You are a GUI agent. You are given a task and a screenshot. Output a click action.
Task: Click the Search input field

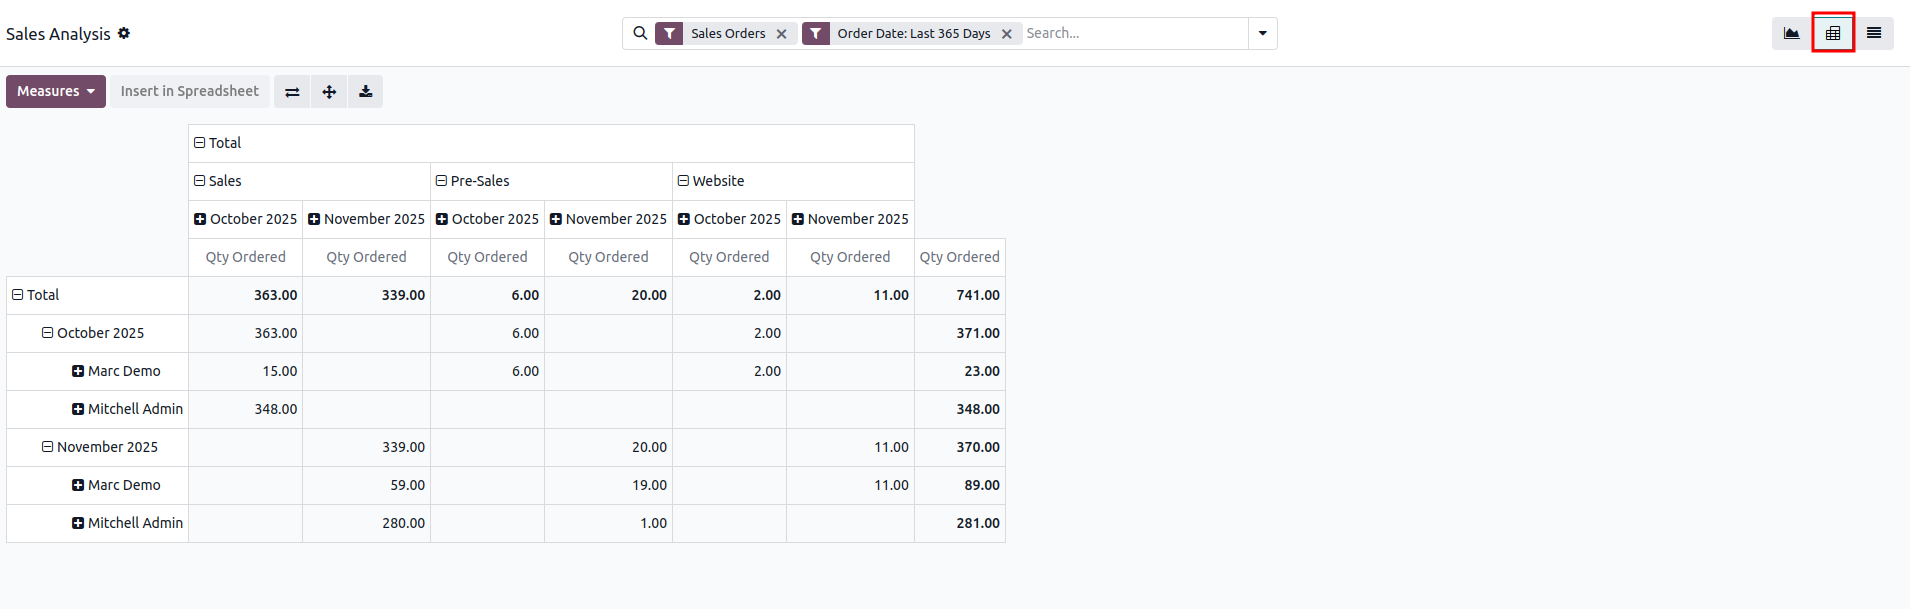pyautogui.click(x=1134, y=33)
